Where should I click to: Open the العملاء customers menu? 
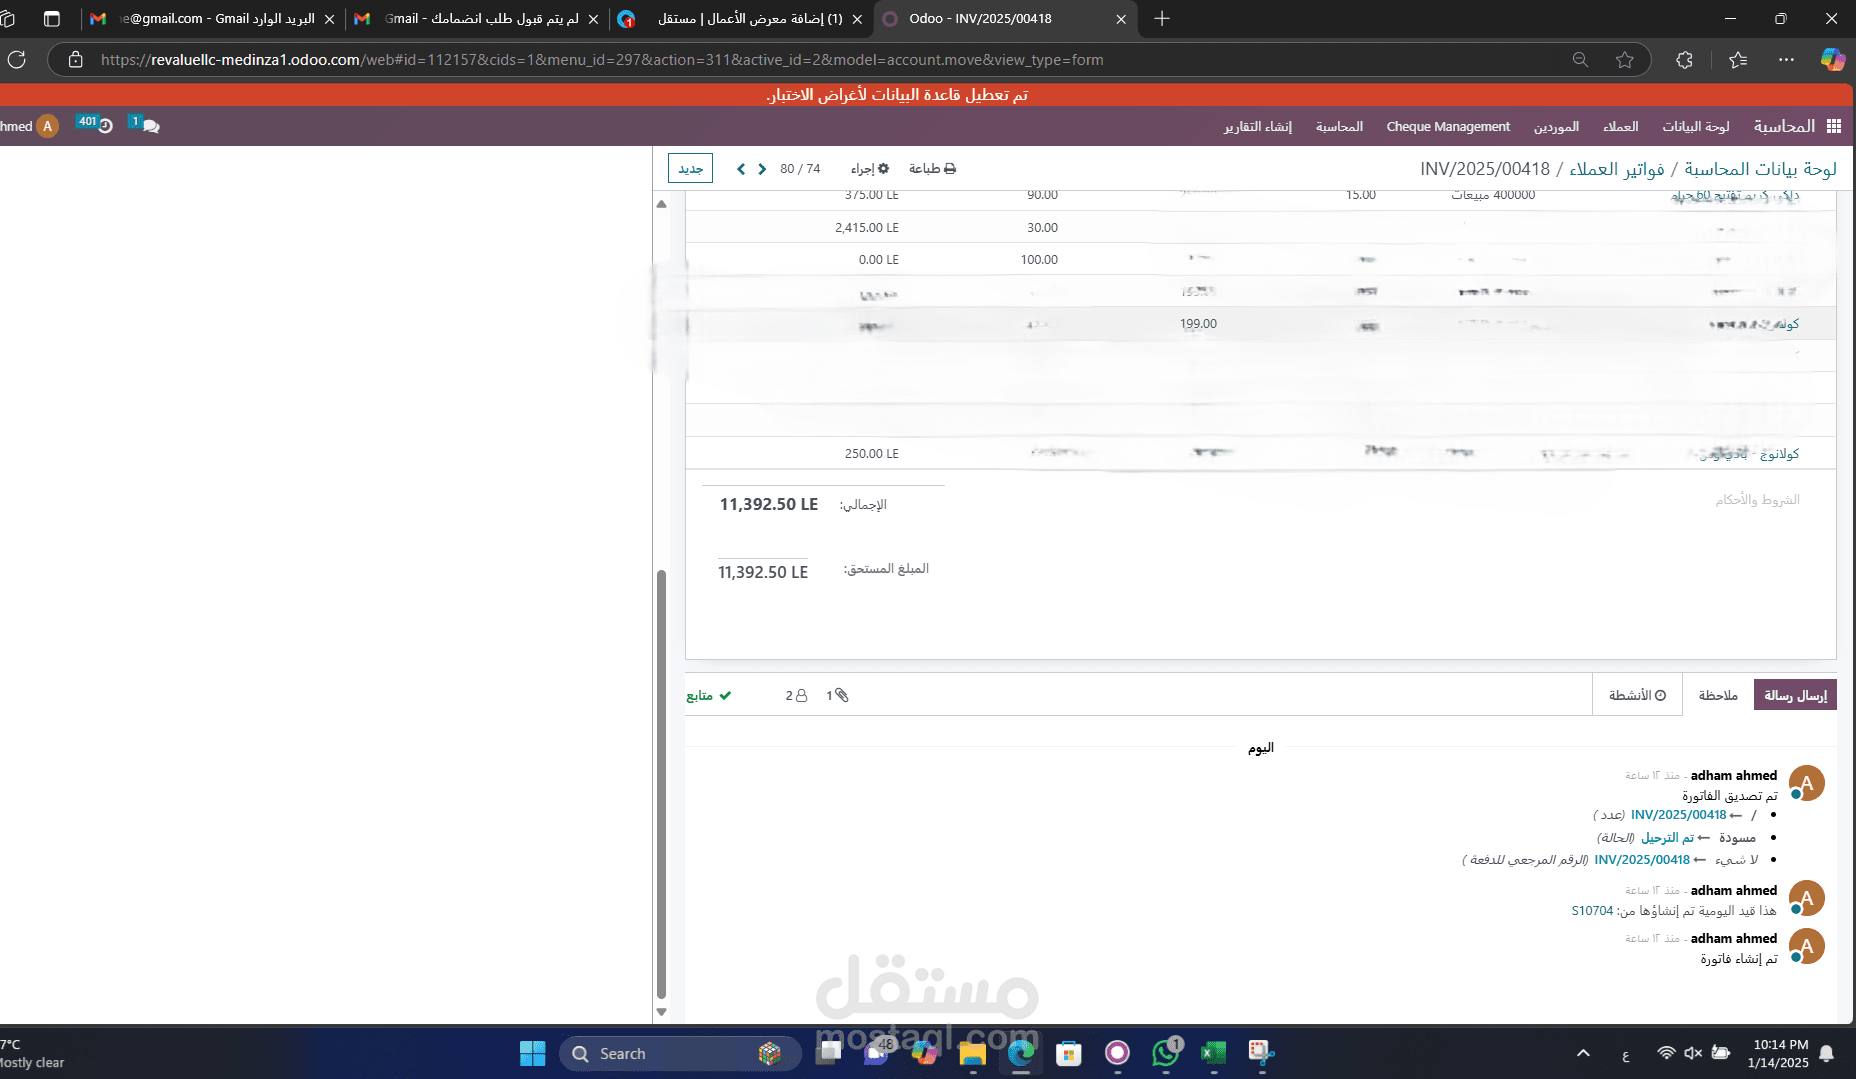[1620, 126]
